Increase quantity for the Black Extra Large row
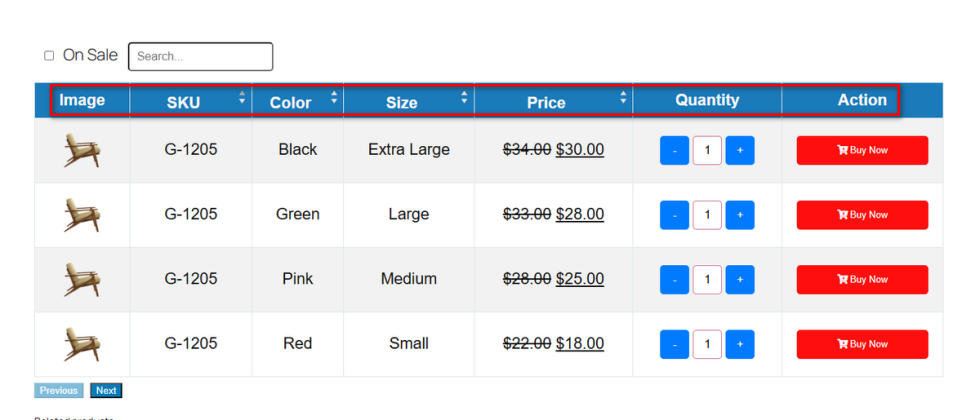This screenshot has width=980, height=420. coord(740,151)
